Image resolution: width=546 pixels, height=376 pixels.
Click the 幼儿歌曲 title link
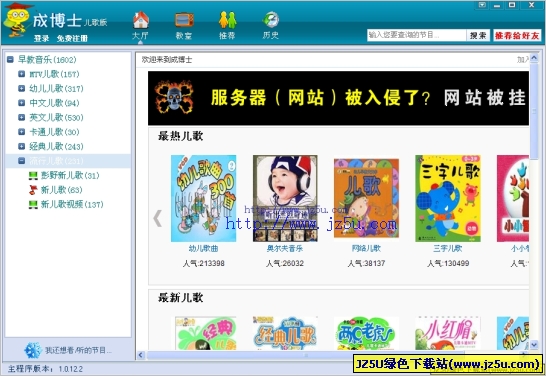203,249
